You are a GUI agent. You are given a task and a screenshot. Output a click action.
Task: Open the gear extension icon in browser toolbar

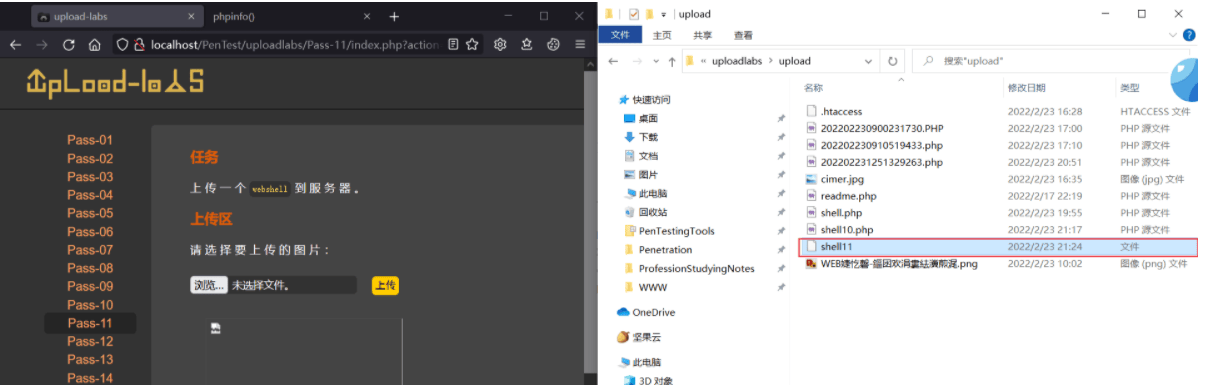[x=501, y=45]
